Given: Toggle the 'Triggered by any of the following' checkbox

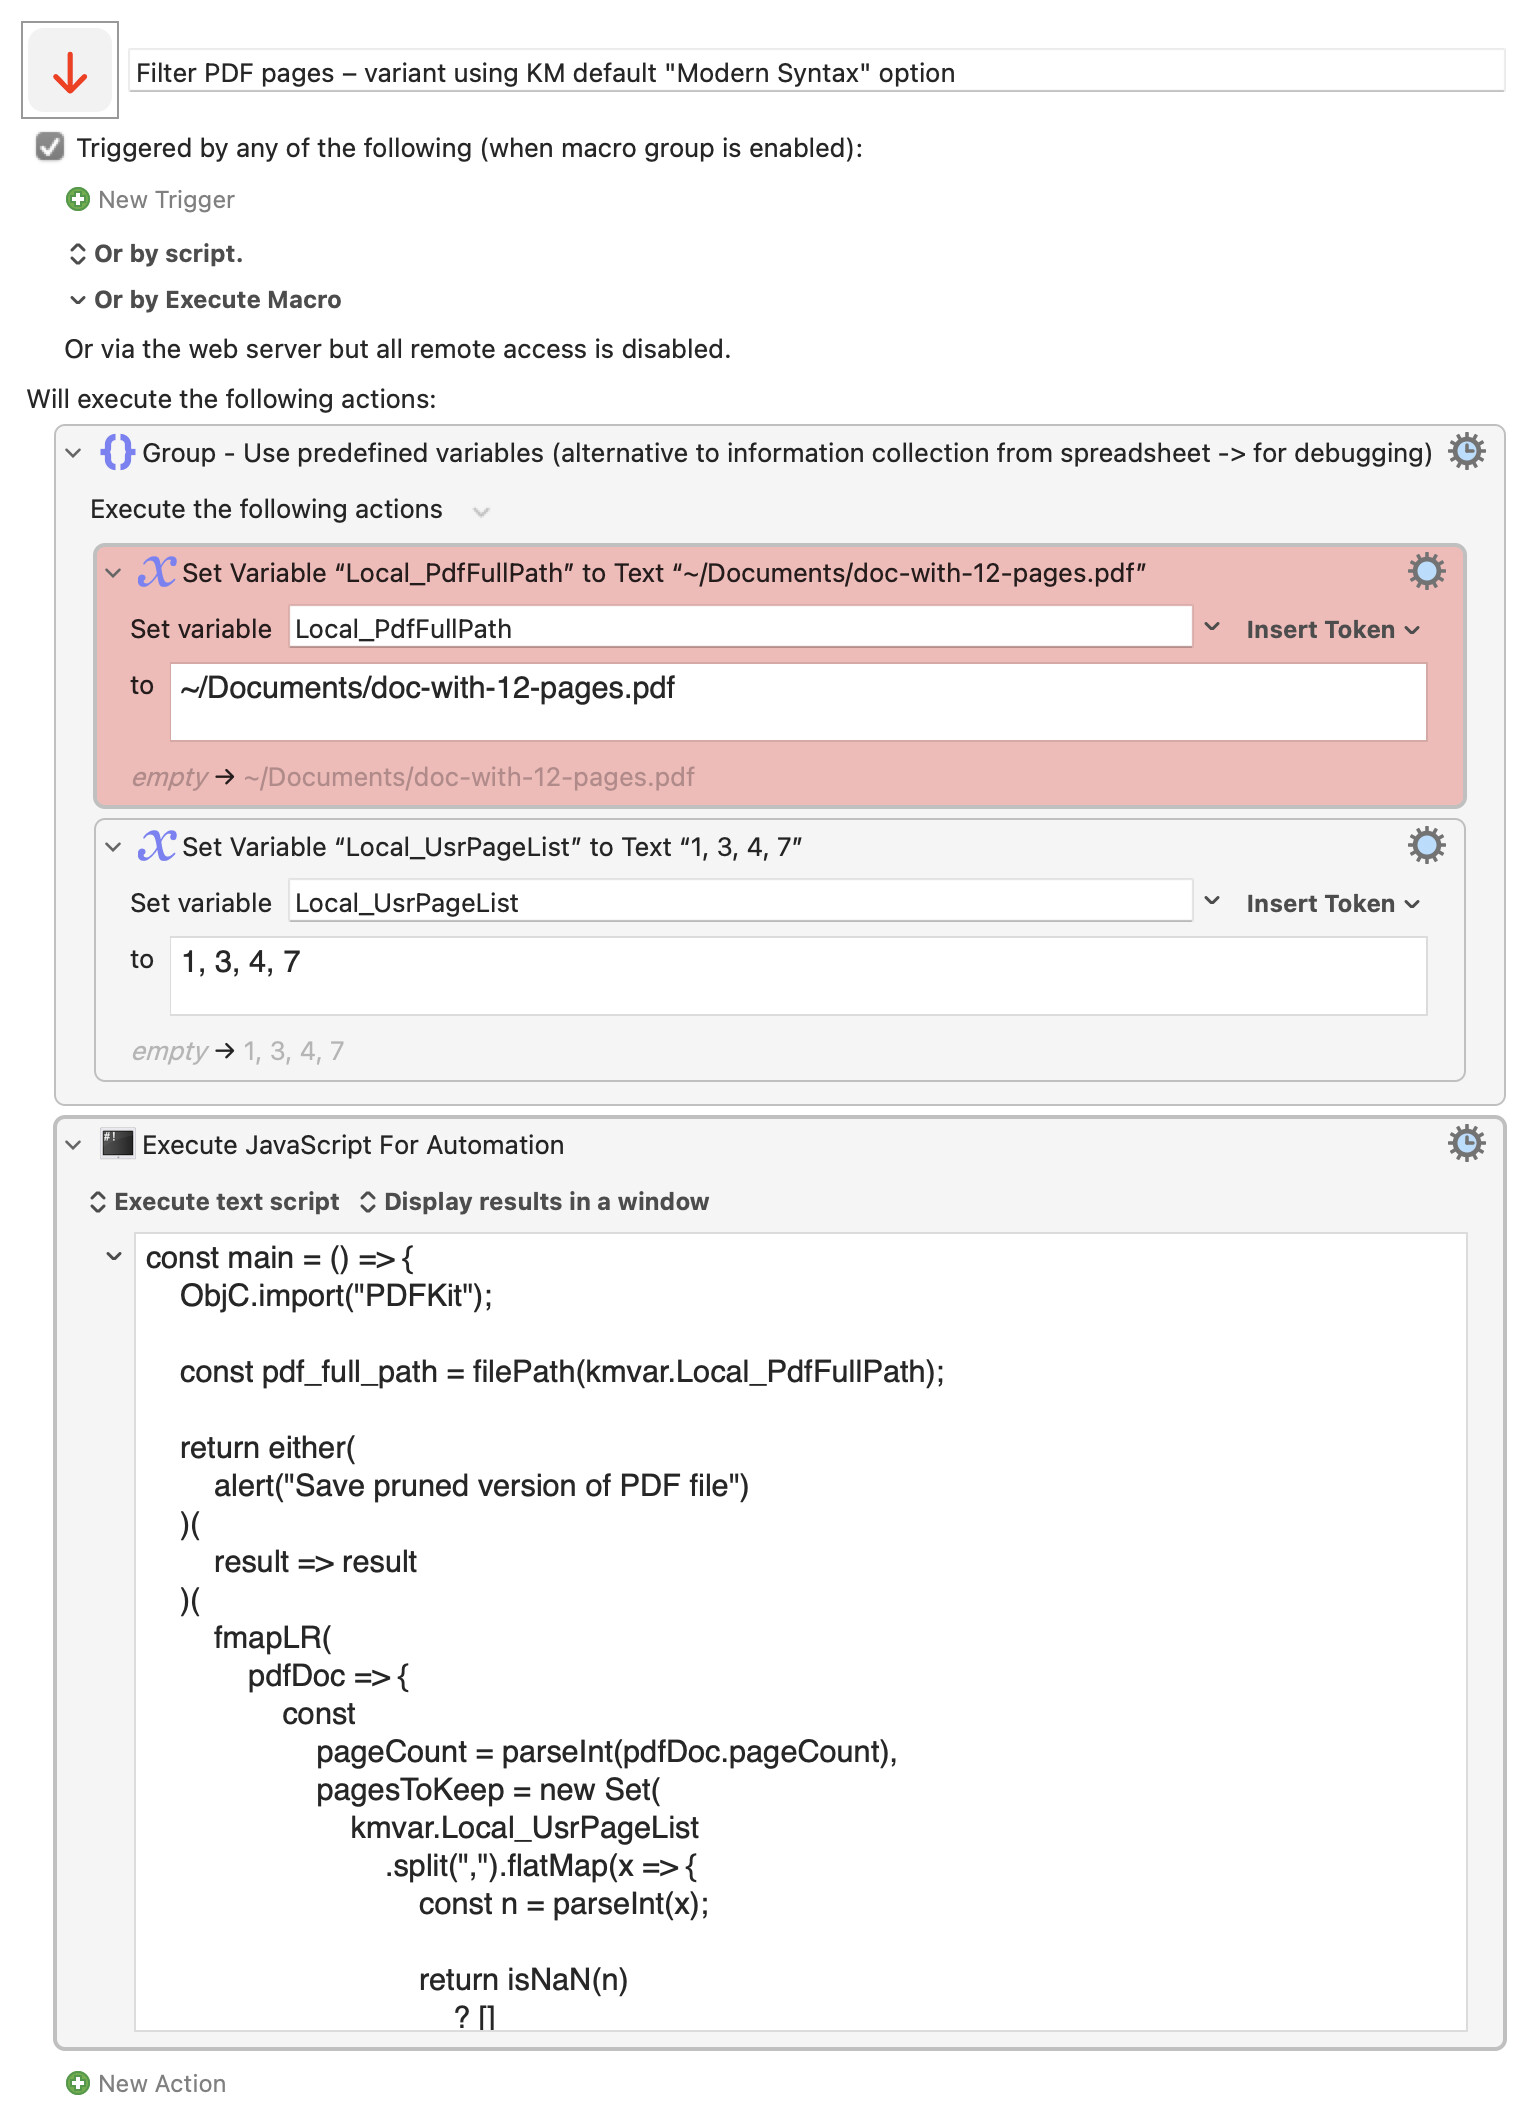Looking at the screenshot, I should point(50,148).
